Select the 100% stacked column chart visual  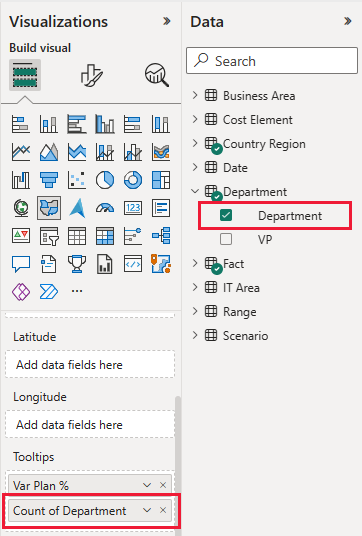tap(161, 124)
